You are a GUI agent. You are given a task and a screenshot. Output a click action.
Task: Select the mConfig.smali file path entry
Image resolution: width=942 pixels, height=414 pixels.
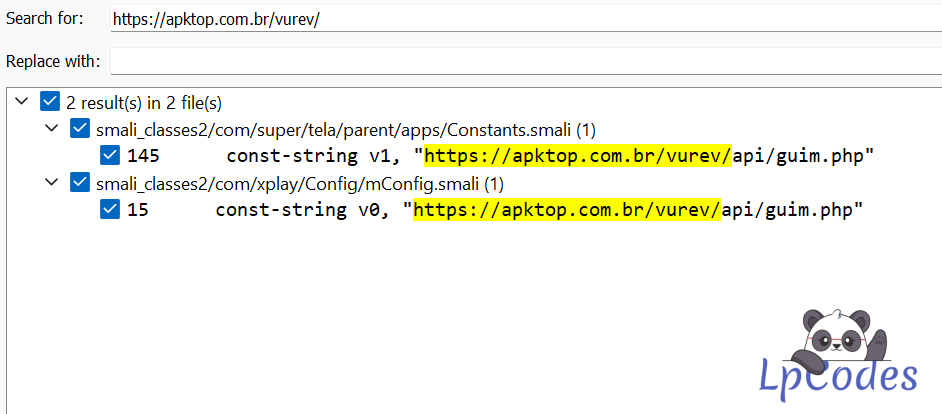pyautogui.click(x=300, y=183)
